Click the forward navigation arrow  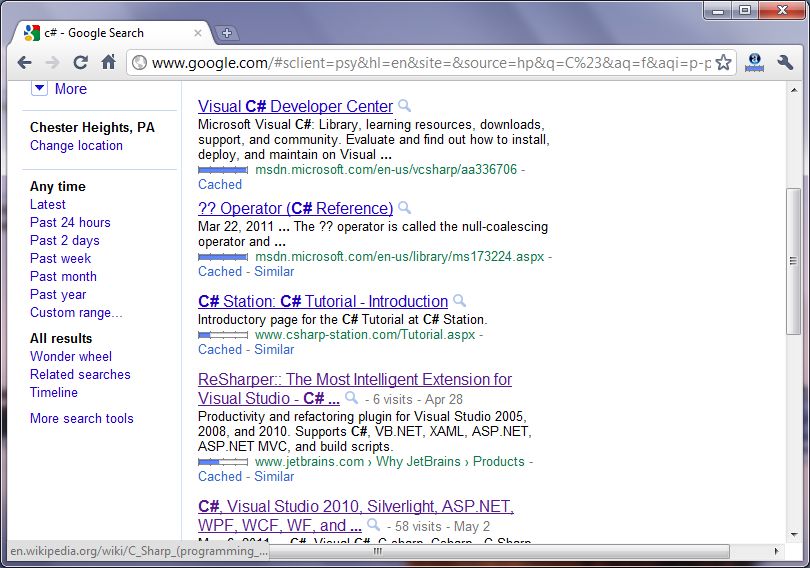[52, 63]
